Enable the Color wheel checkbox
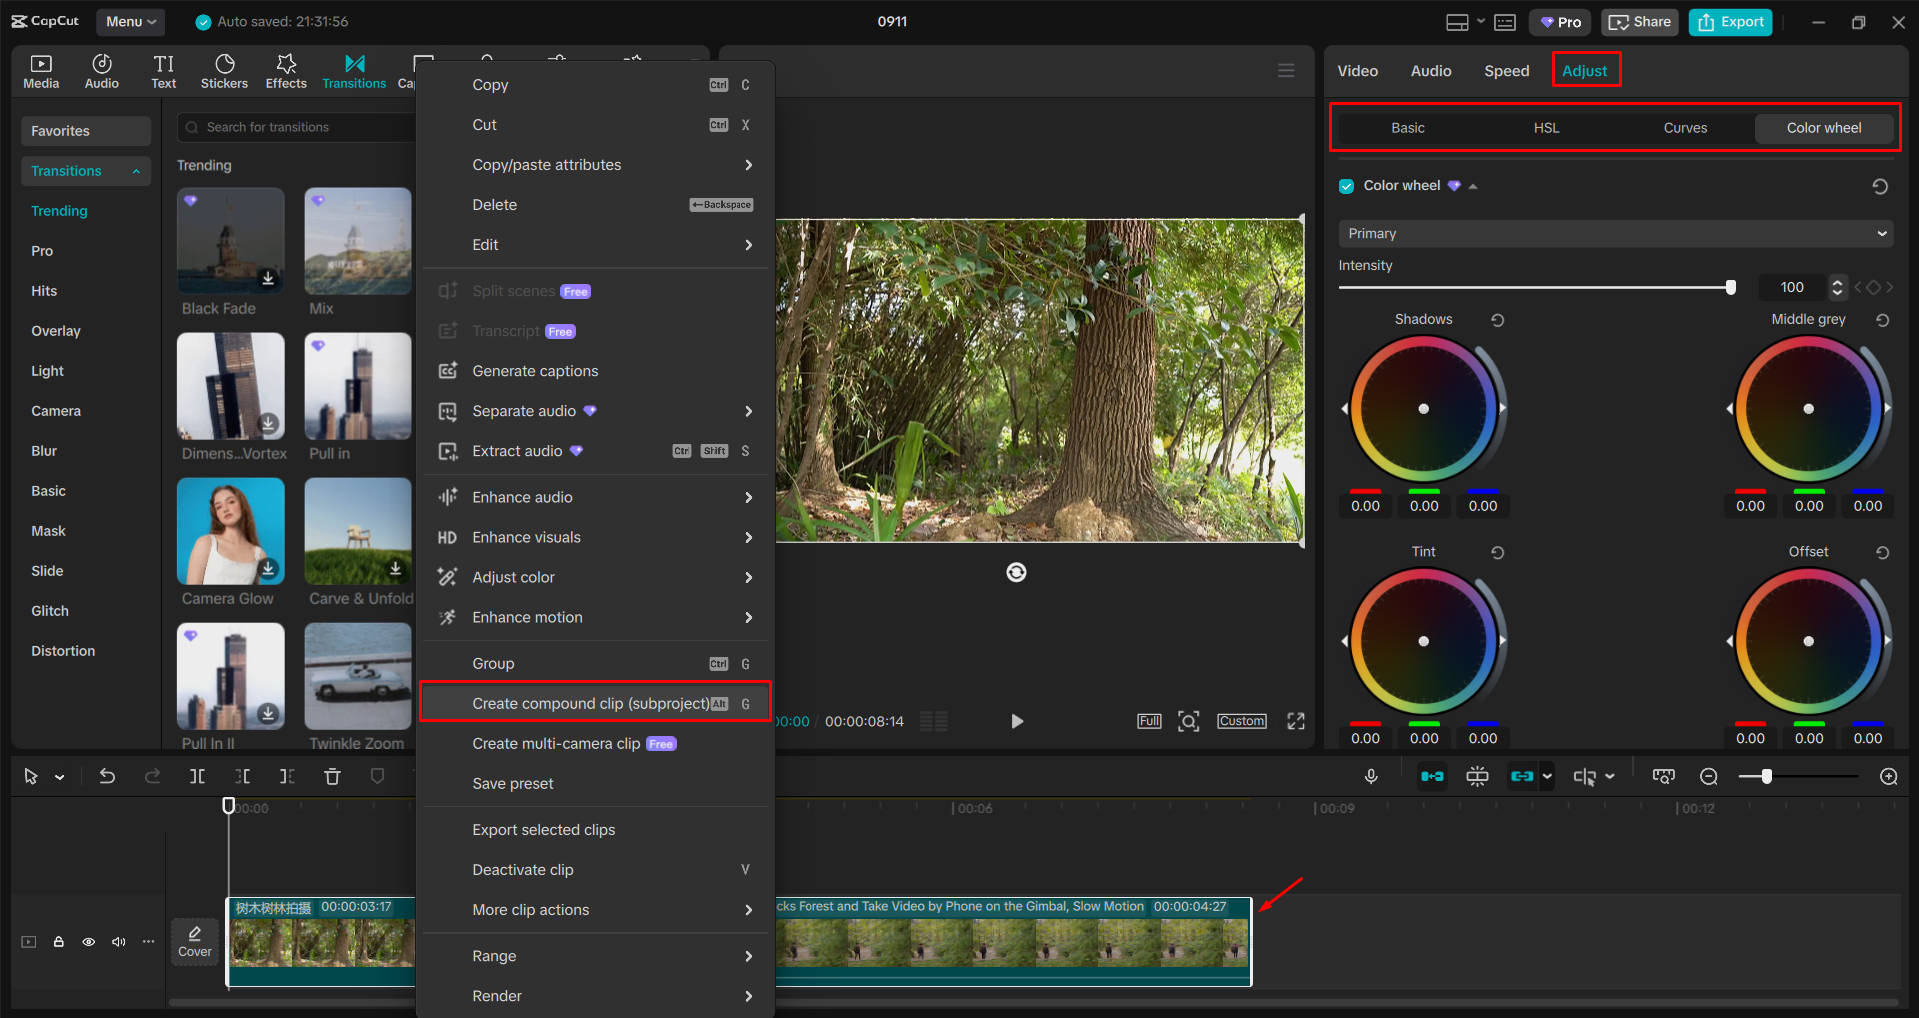This screenshot has height=1018, width=1919. [x=1347, y=185]
